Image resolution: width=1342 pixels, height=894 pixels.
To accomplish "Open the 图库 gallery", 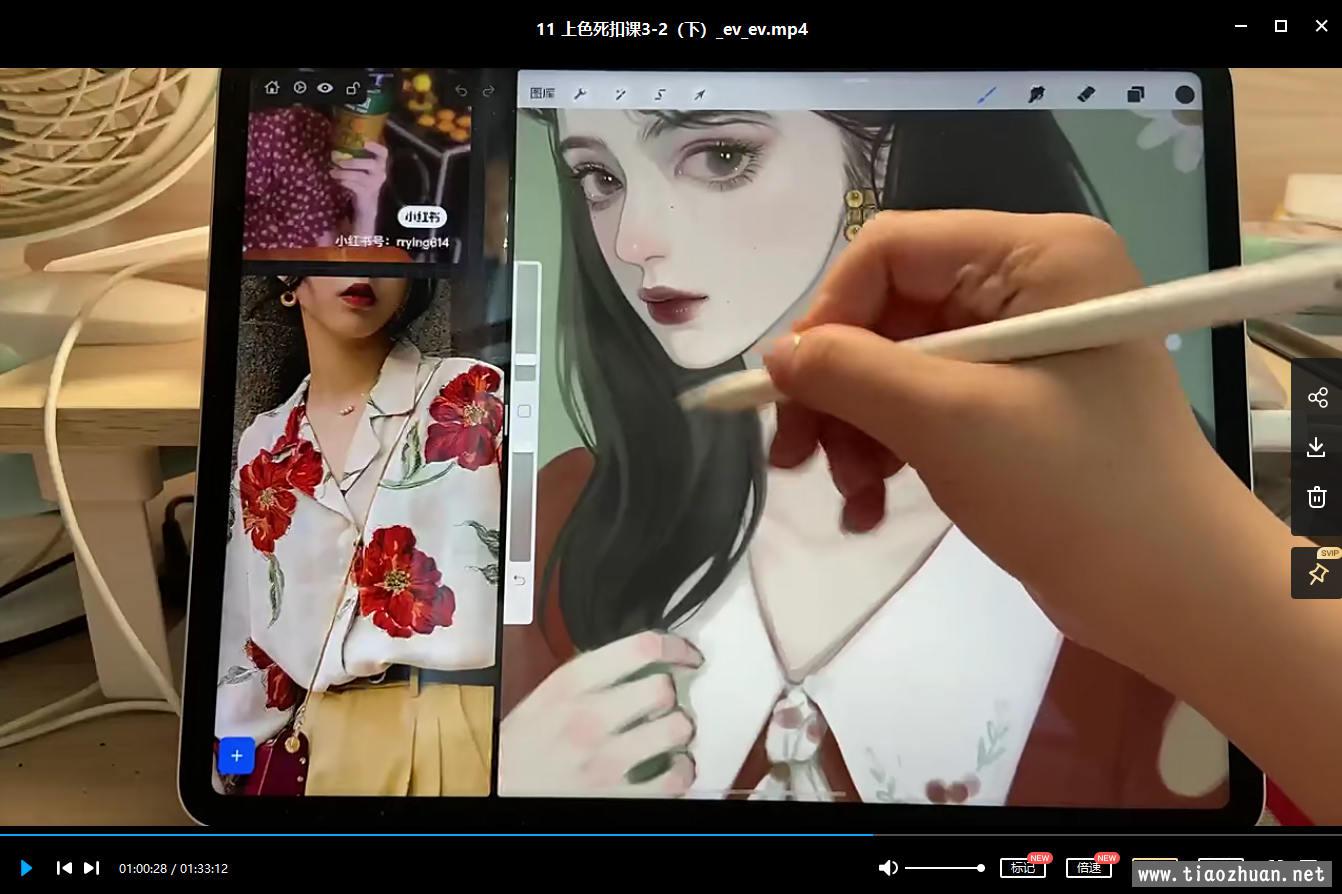I will pos(542,93).
